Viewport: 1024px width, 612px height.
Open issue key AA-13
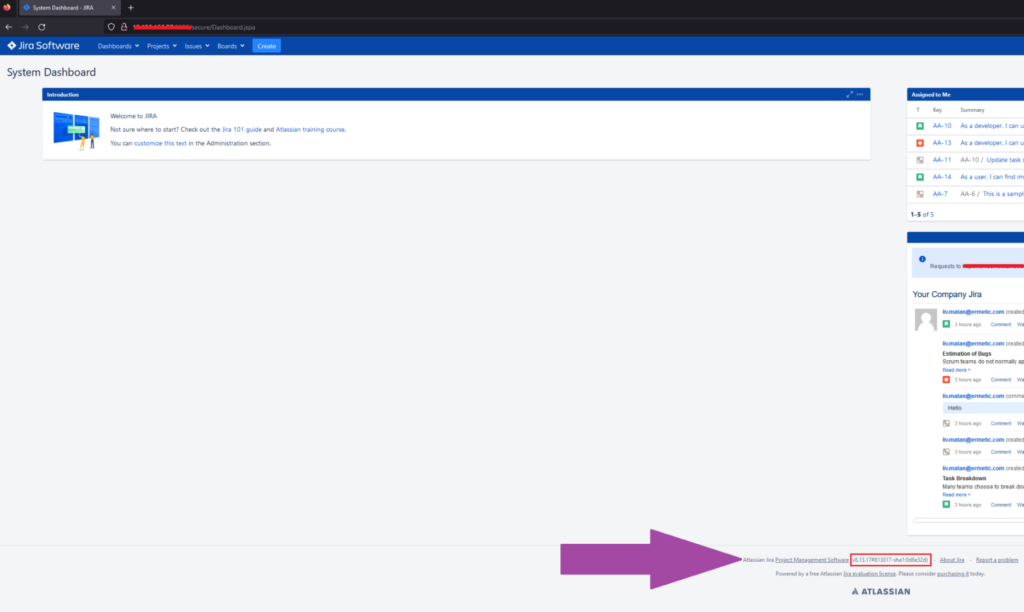coord(942,143)
